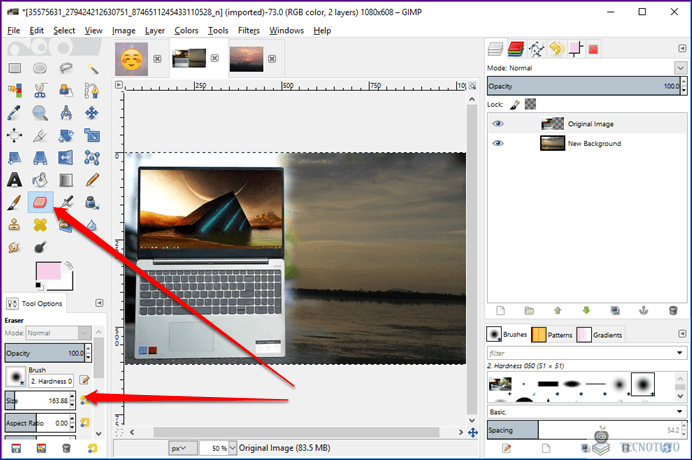Select the Fuzzy Select wand tool
692x460 pixels.
(x=92, y=68)
